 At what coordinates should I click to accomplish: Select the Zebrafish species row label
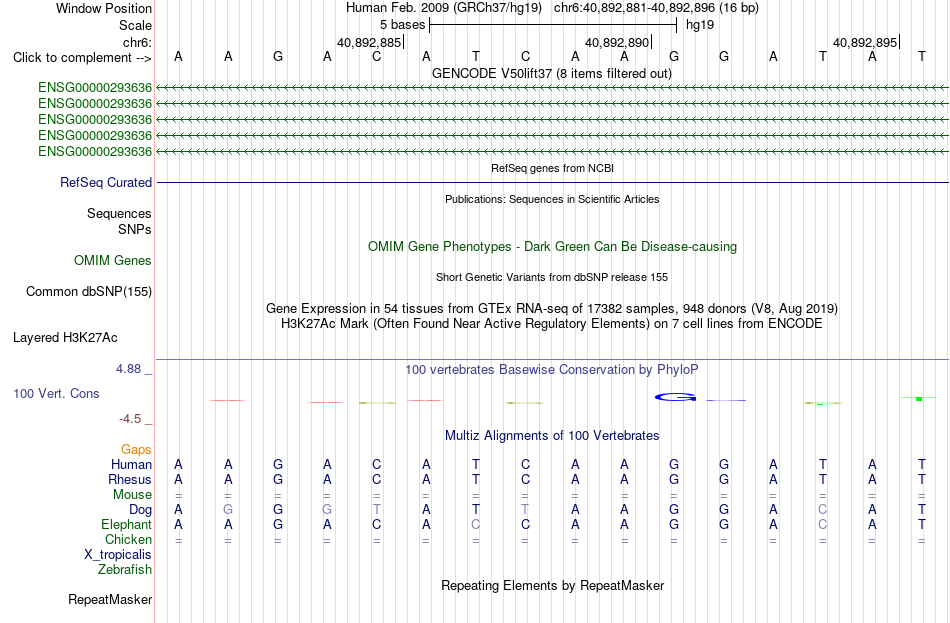125,570
